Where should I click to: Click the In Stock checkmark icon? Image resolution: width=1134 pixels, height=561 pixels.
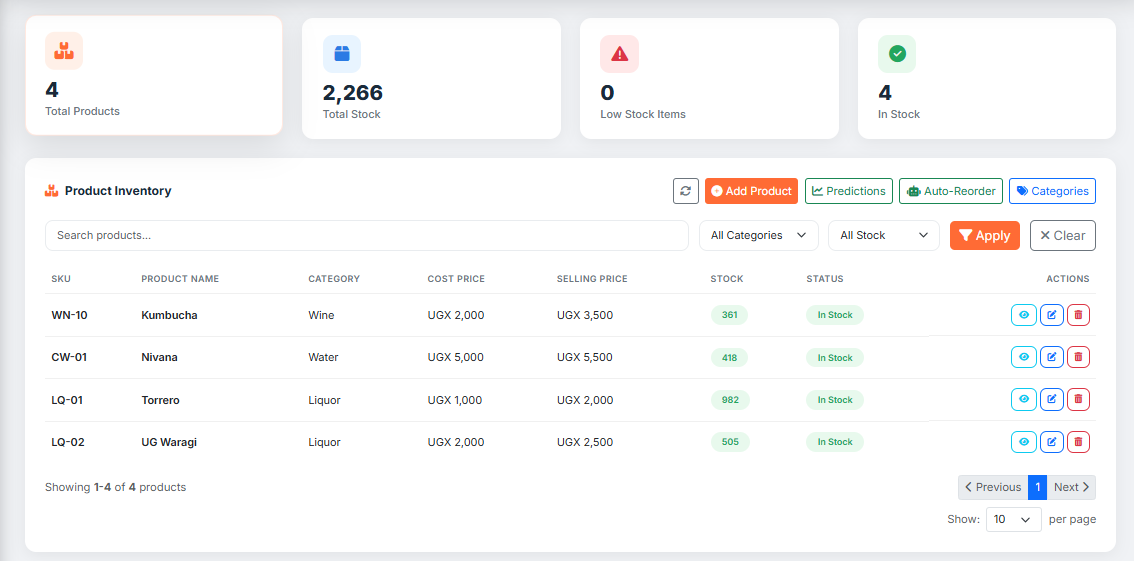pyautogui.click(x=897, y=53)
